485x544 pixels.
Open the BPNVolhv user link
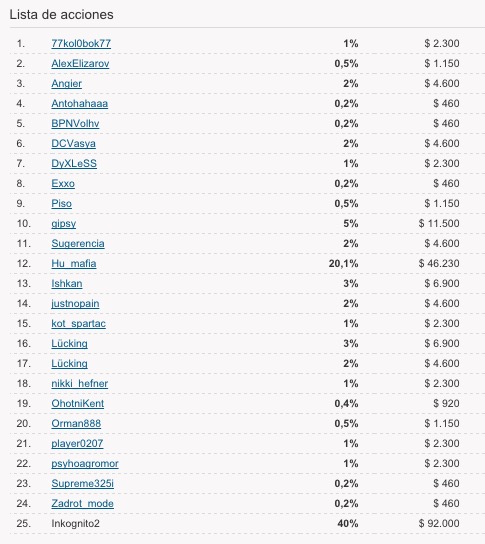[x=75, y=124]
